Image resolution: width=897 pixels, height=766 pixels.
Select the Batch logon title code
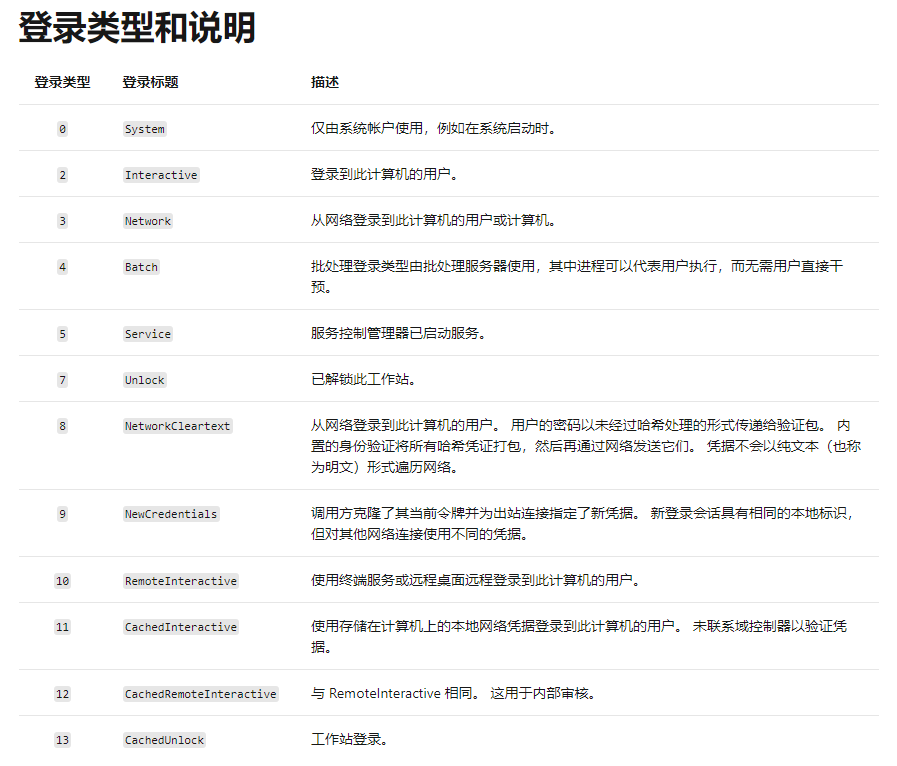click(x=141, y=267)
